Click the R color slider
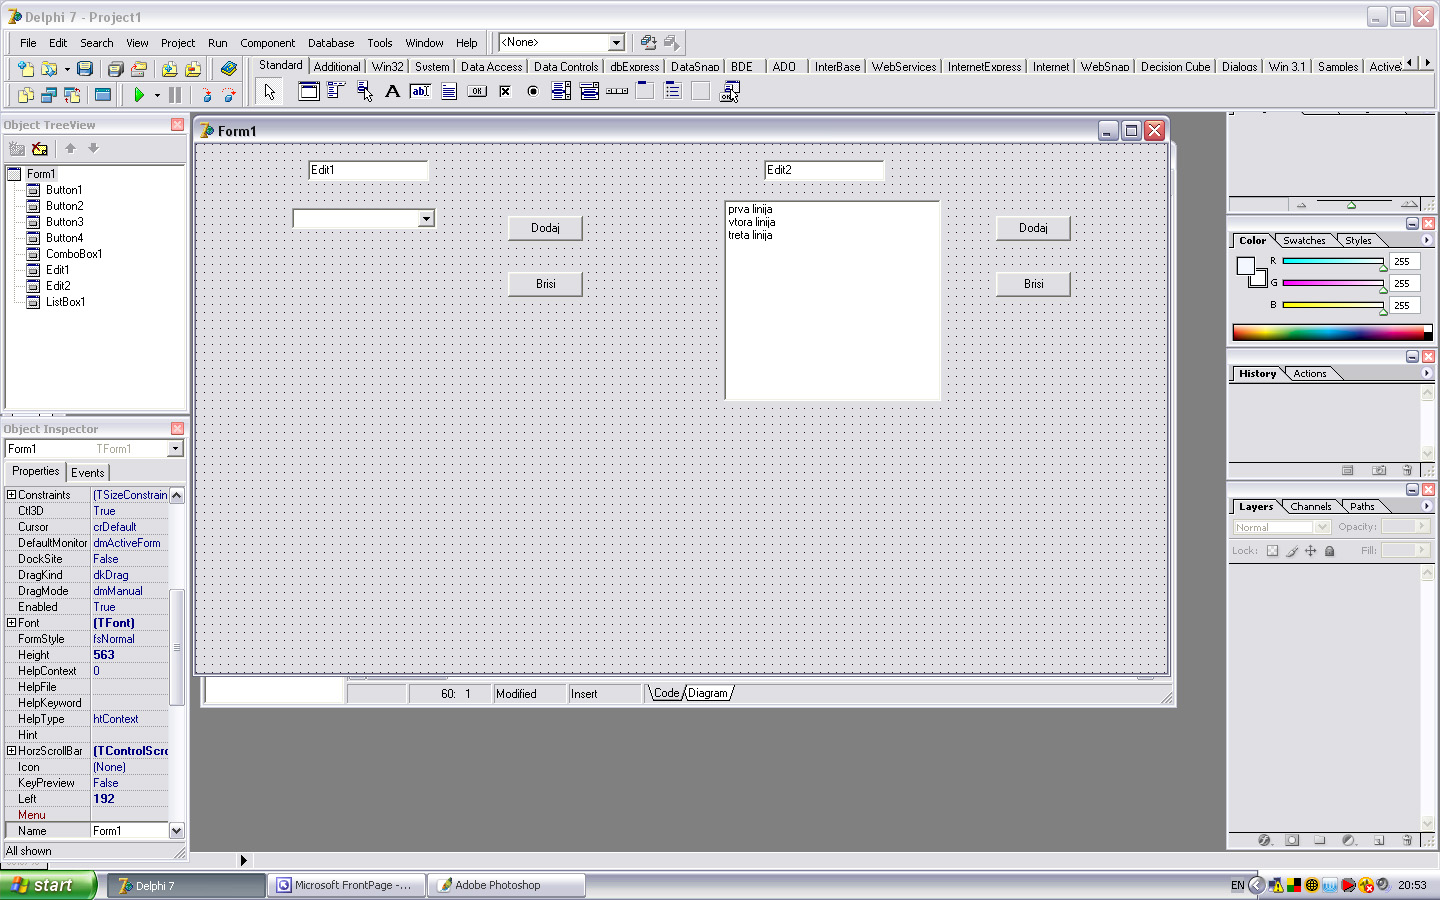 pyautogui.click(x=1333, y=261)
